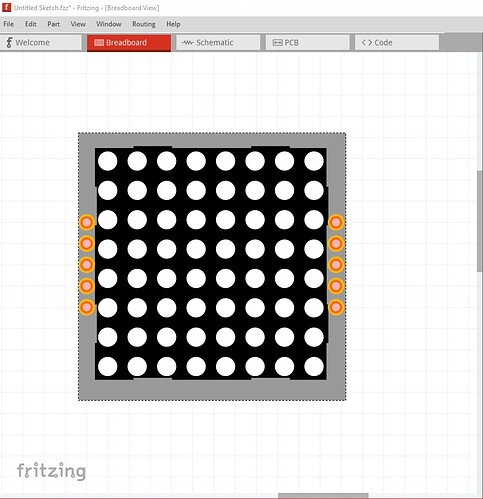Viewport: 483px width, 499px height.
Task: Switch to the Code tab
Action: click(397, 43)
